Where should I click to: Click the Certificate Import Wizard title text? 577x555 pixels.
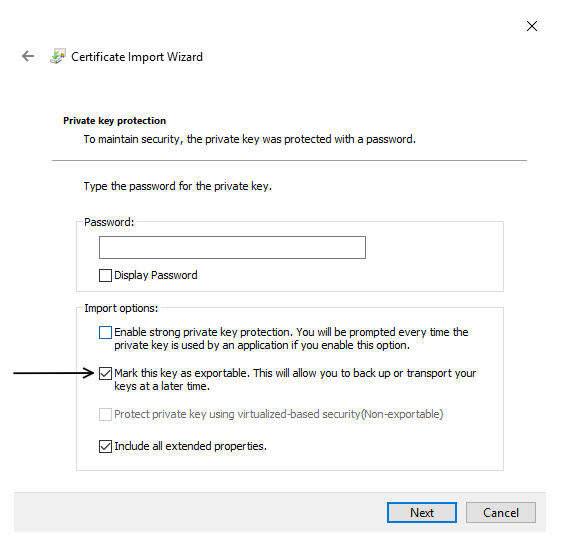pyautogui.click(x=137, y=57)
